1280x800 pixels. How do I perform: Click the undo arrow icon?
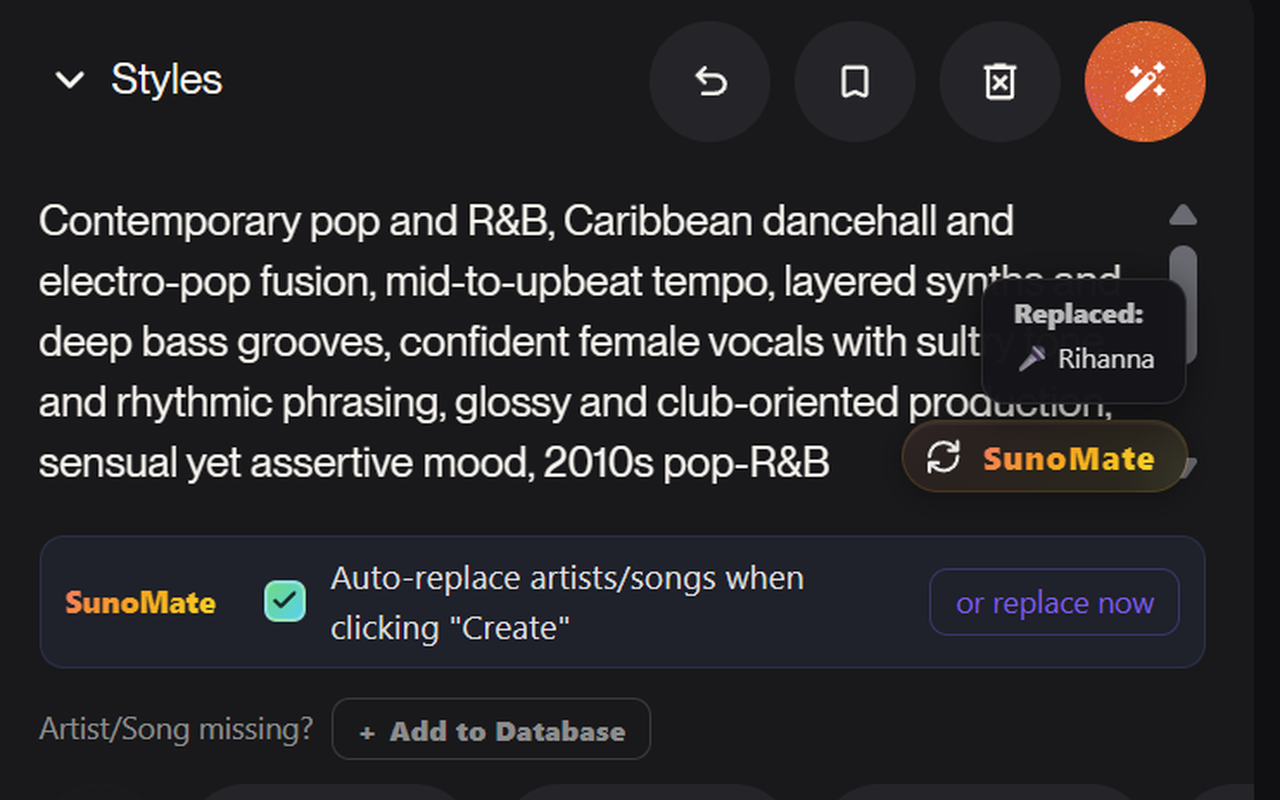[710, 82]
